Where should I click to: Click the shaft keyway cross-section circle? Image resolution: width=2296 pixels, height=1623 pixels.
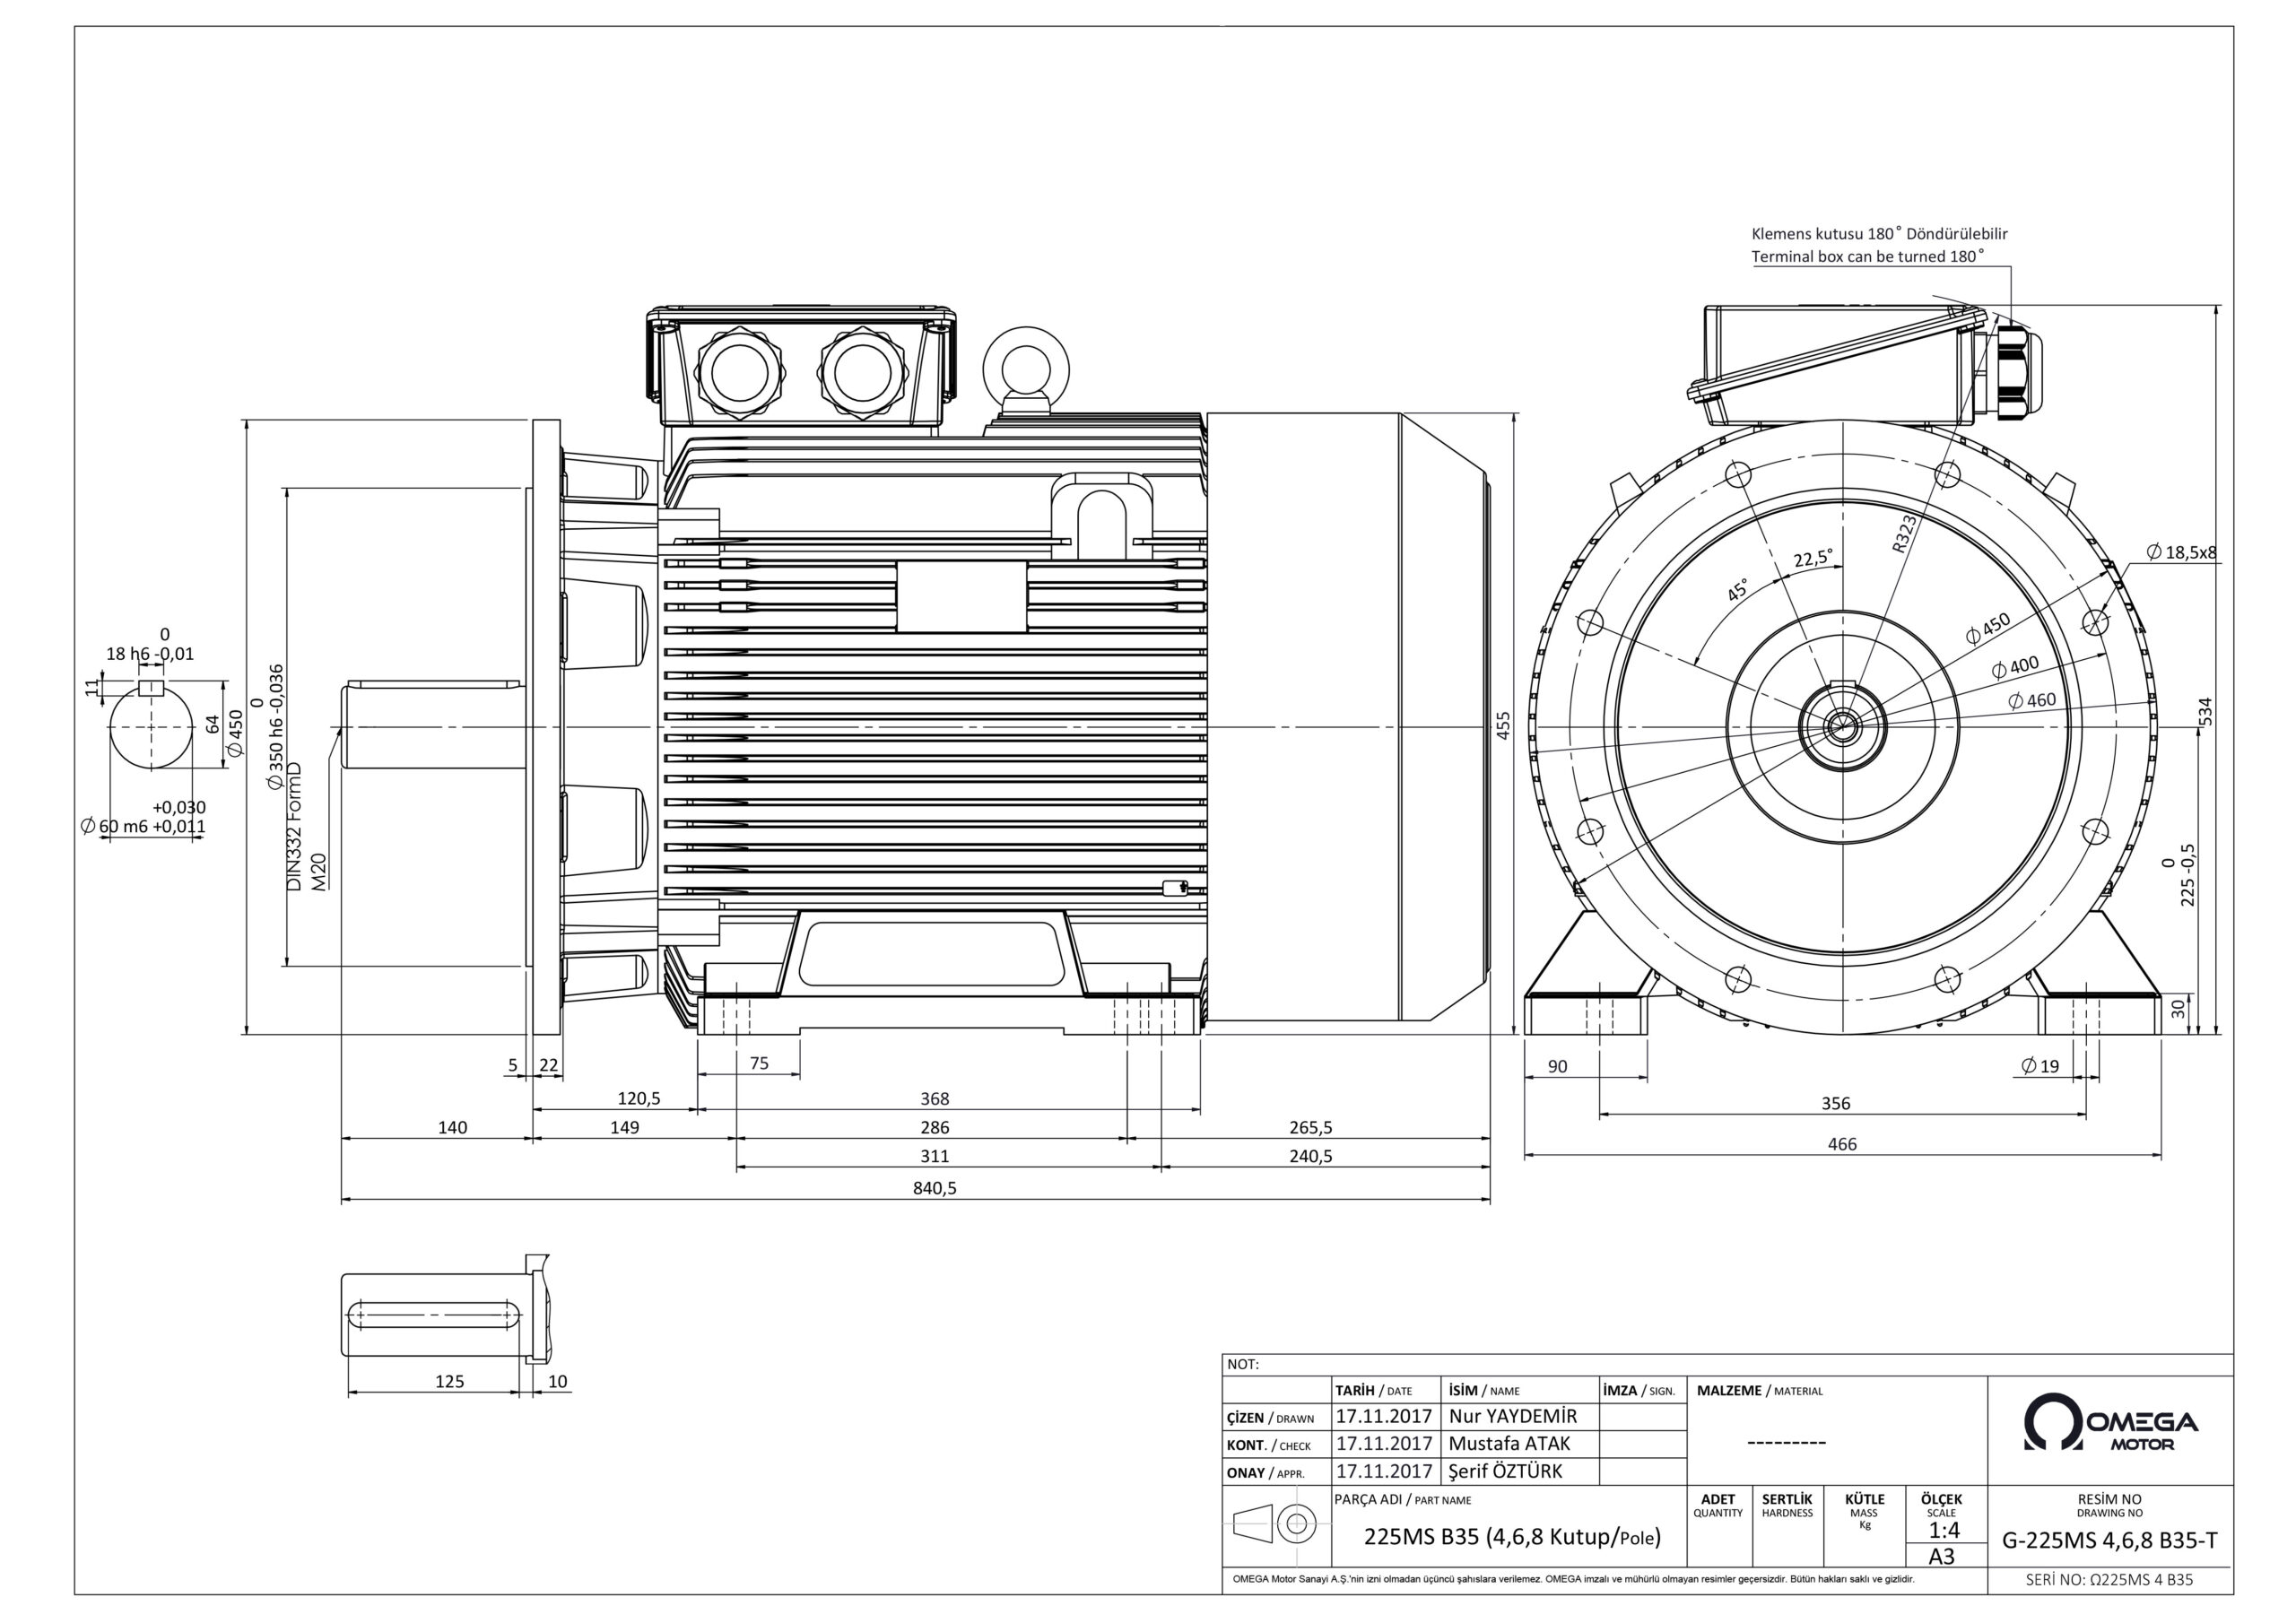(x=151, y=726)
